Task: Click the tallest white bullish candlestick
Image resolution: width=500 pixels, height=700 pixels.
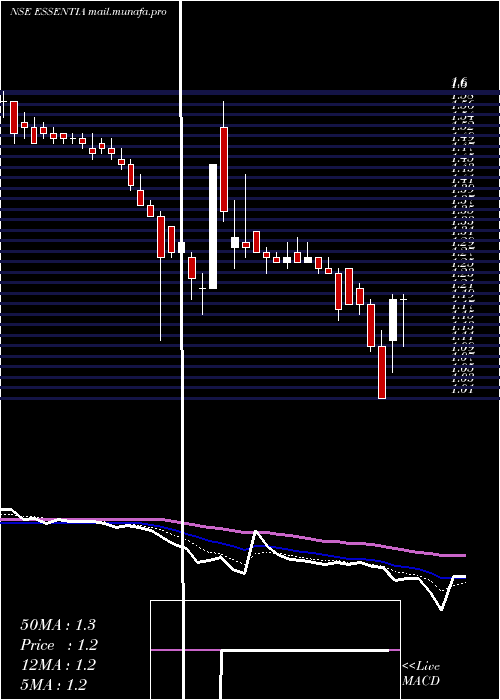Action: tap(213, 226)
